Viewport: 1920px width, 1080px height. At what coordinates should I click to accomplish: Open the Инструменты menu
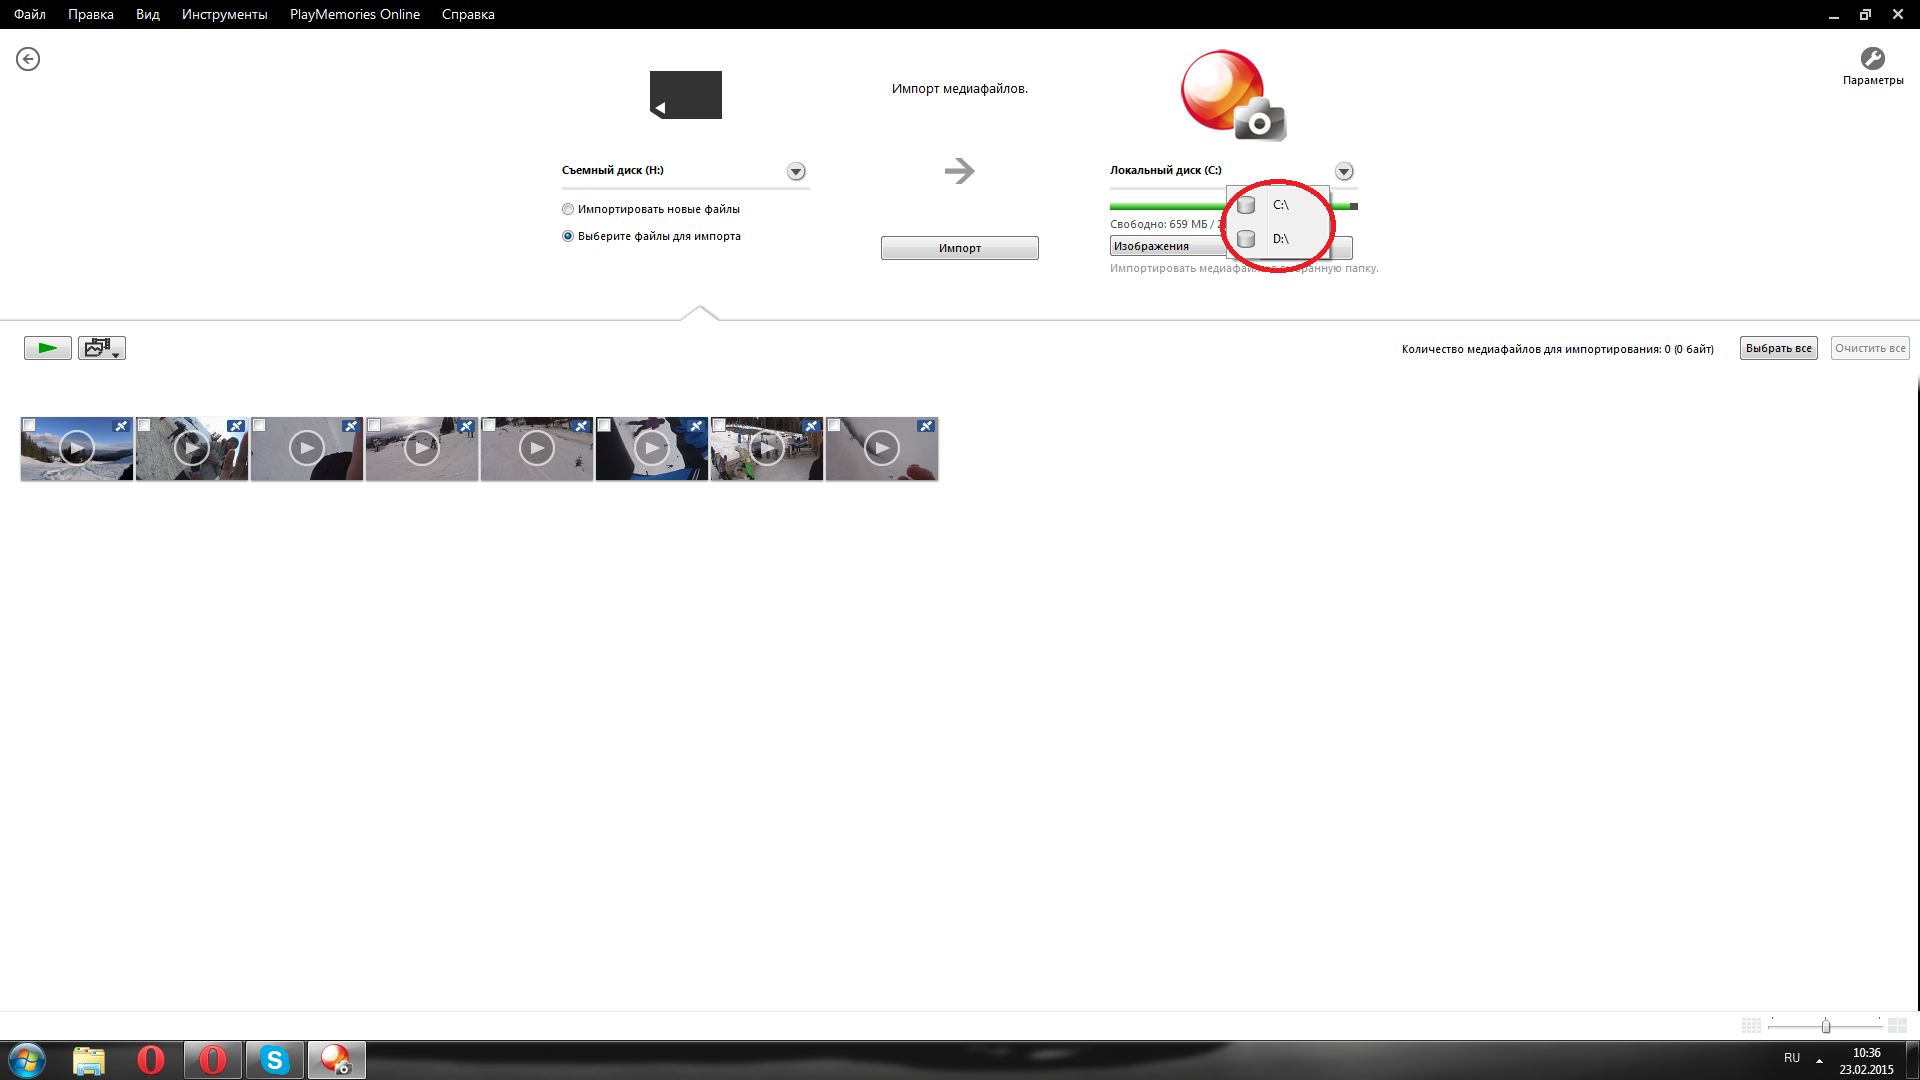[224, 14]
